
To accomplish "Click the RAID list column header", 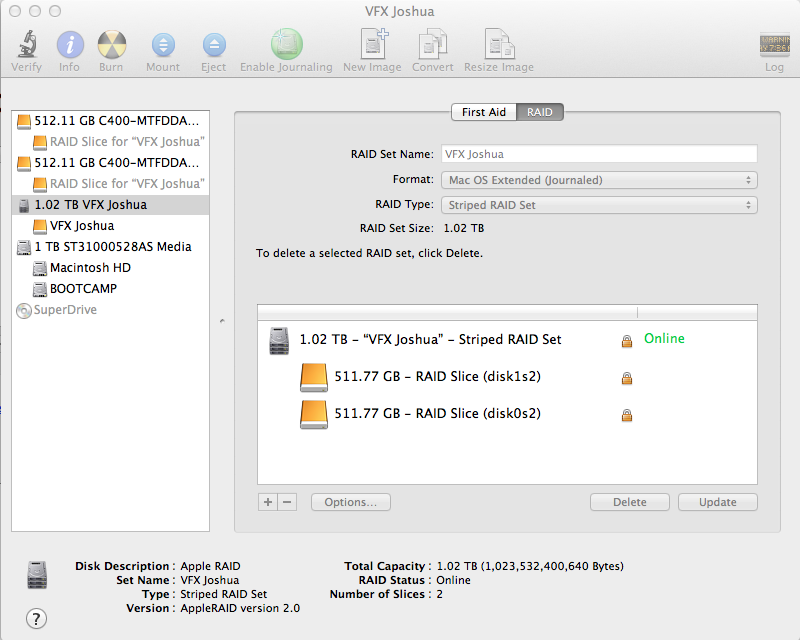I will pyautogui.click(x=507, y=312).
